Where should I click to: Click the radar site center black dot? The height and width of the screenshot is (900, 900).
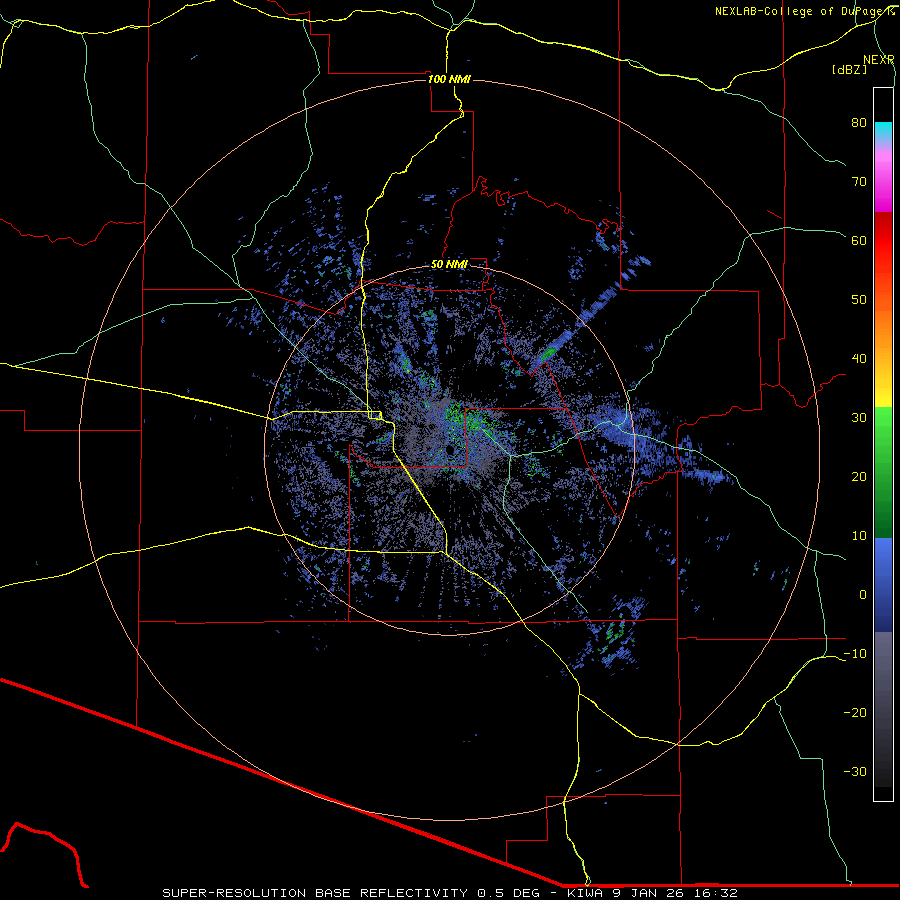coord(451,449)
